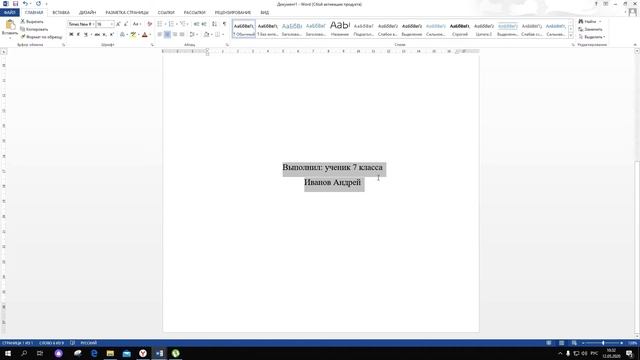This screenshot has height=360, width=640.
Task: Toggle Underline formatting
Action: pos(86,34)
